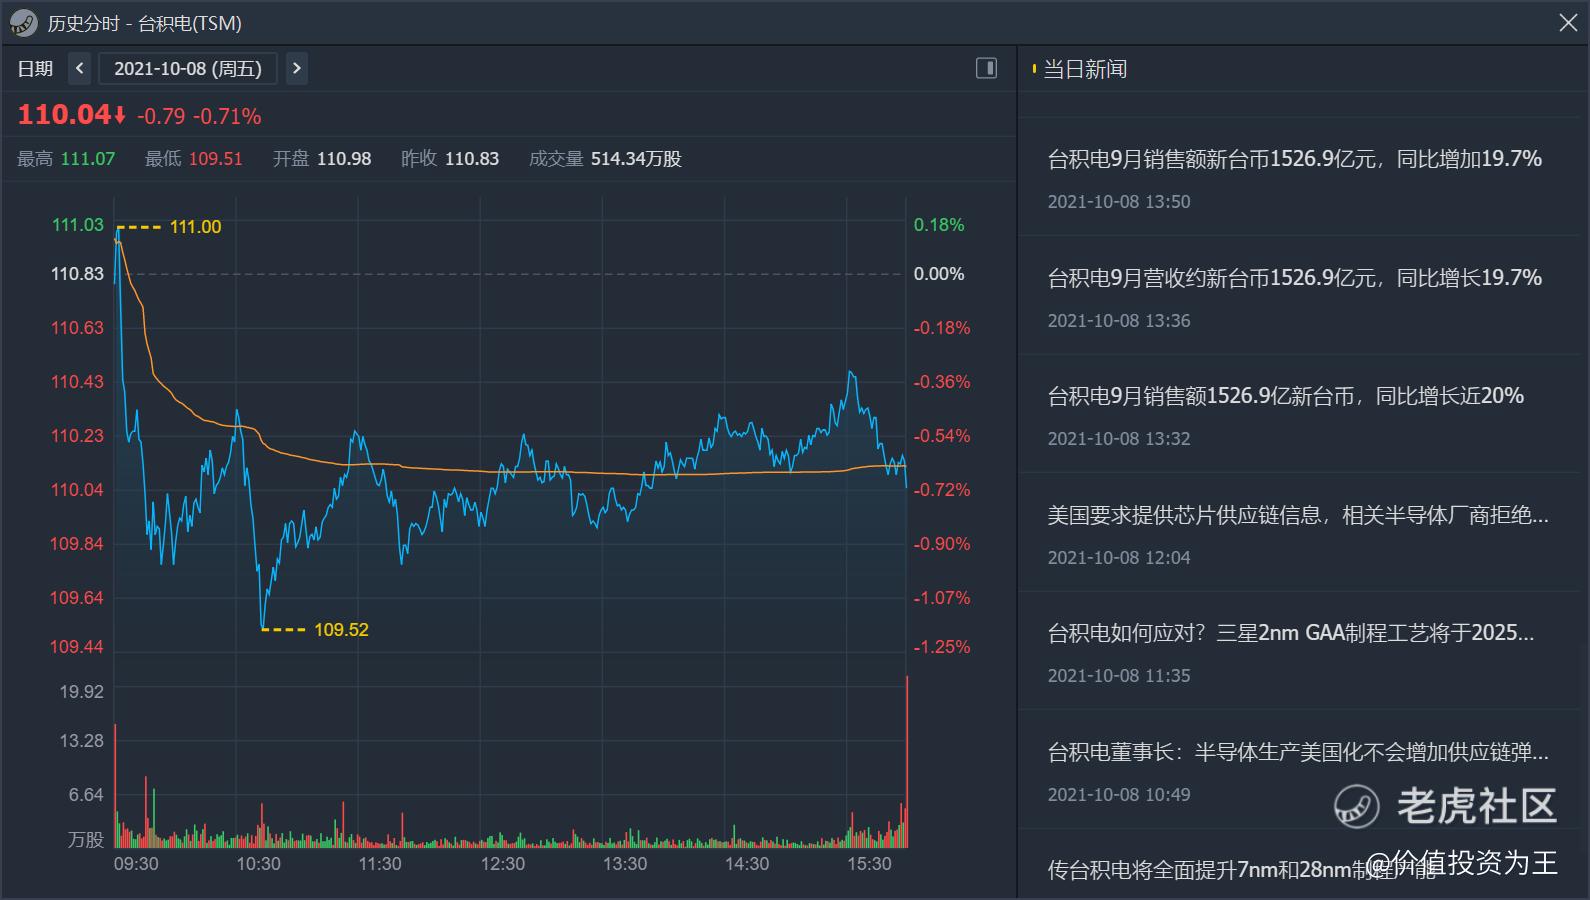
Task: Close the 历史分时 window
Action: [1567, 22]
